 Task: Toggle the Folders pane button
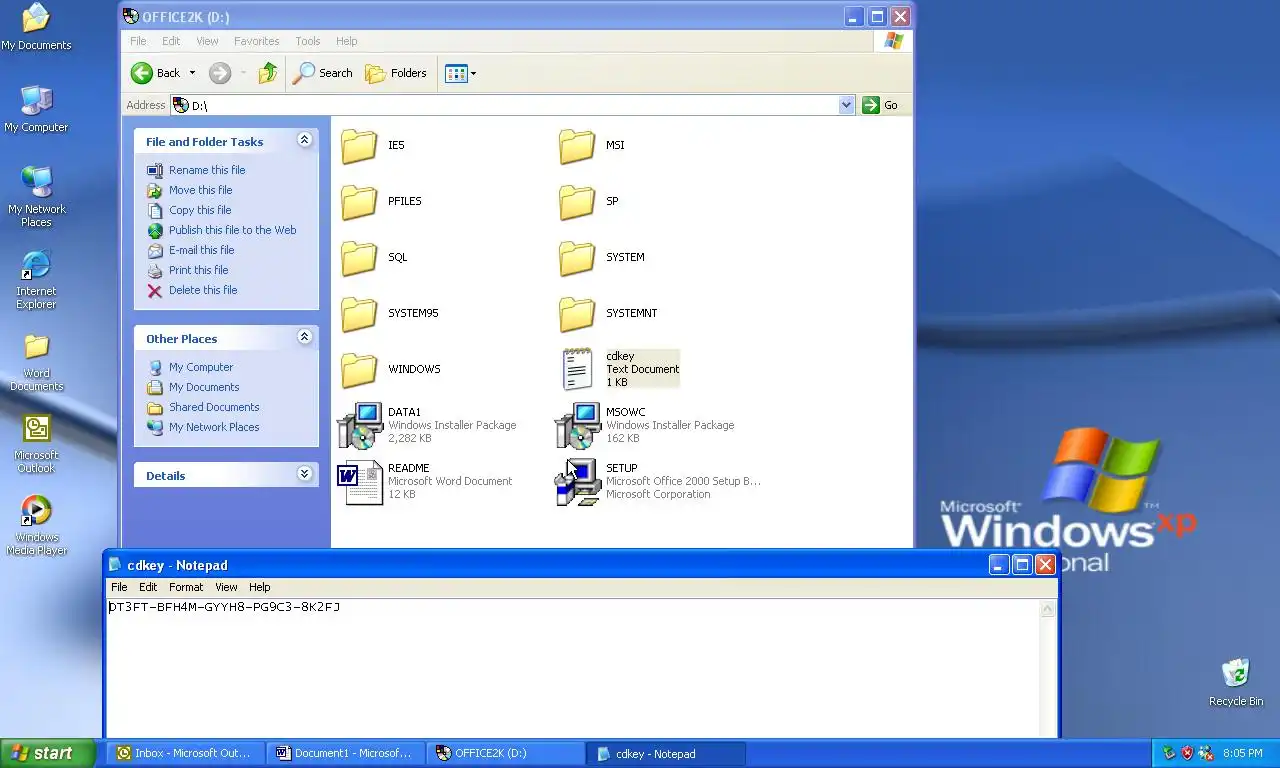click(x=397, y=73)
